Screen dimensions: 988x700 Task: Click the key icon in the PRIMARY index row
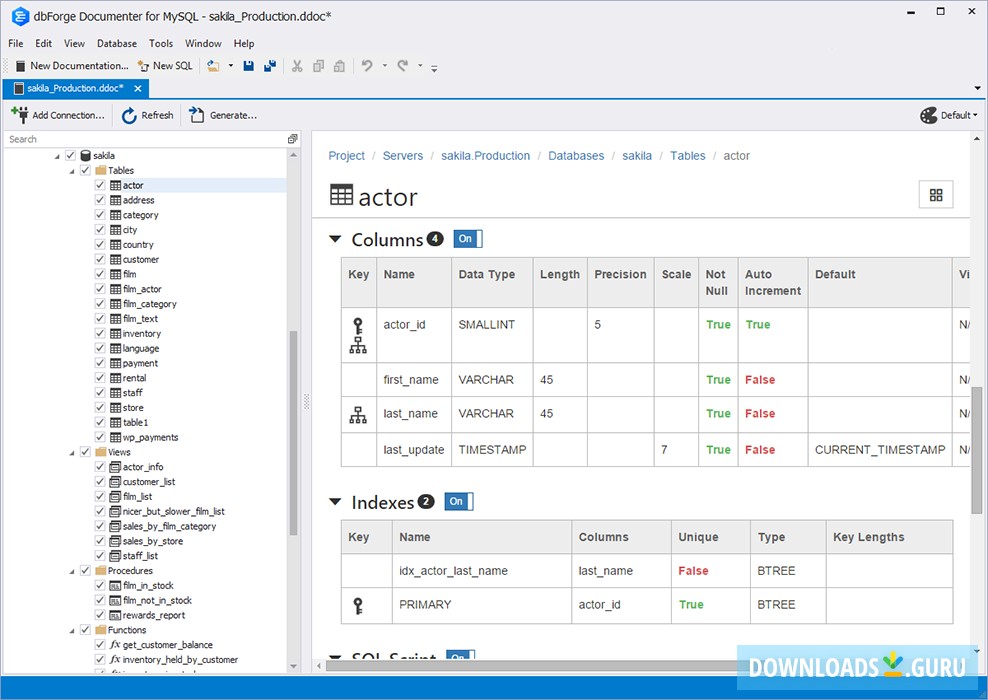(x=358, y=605)
